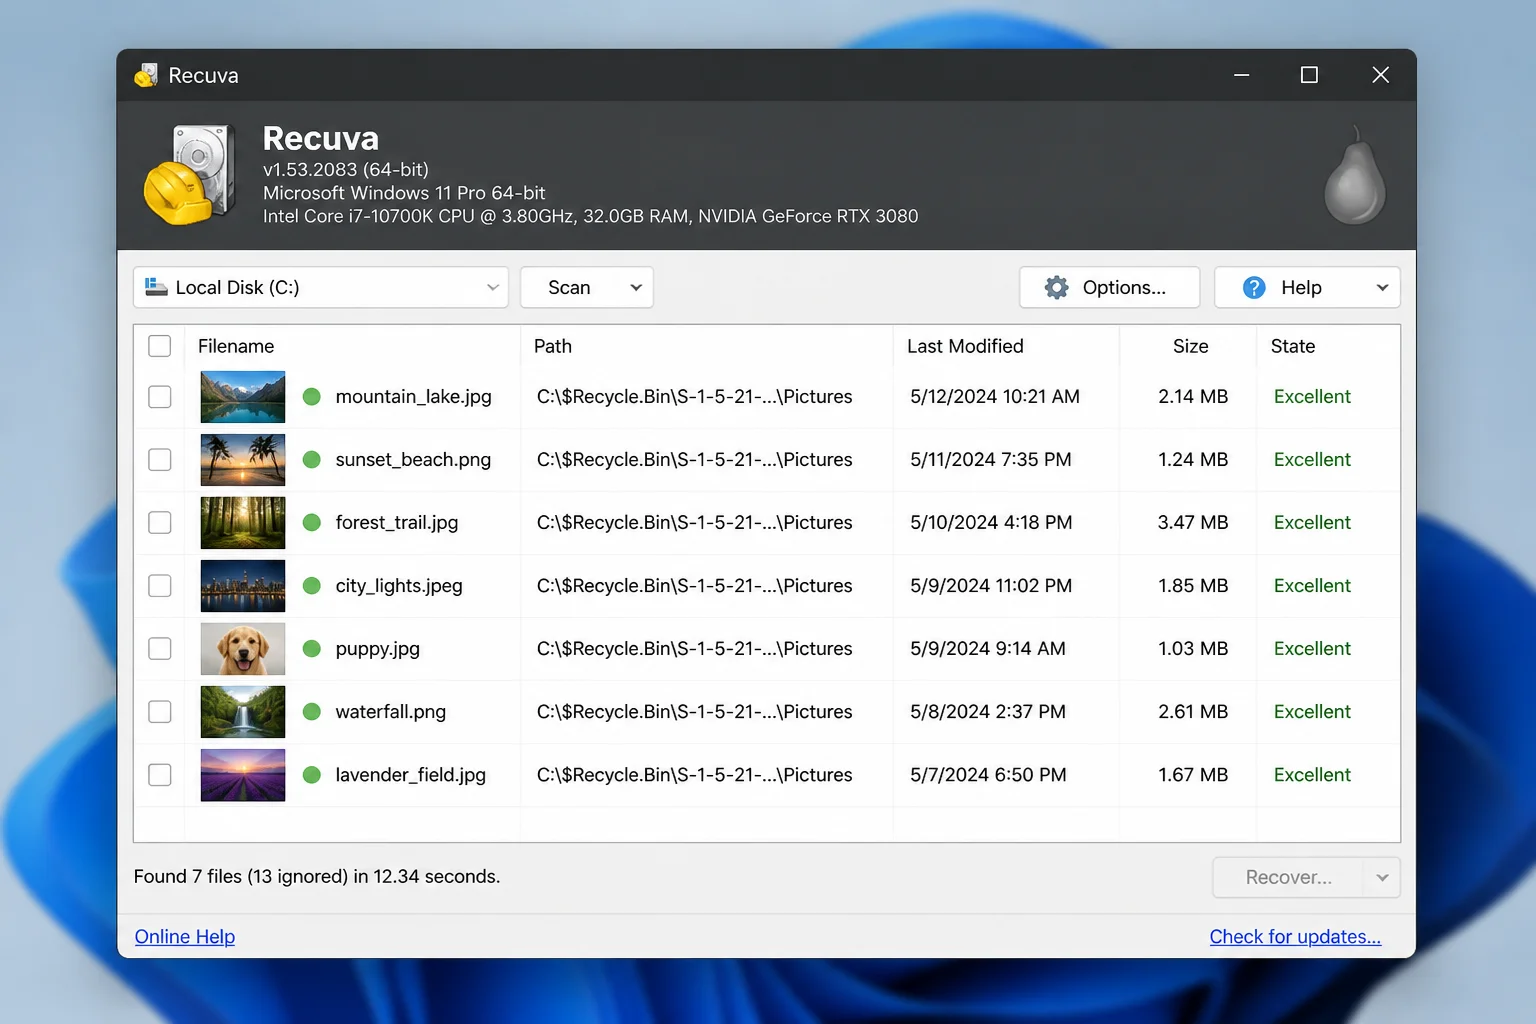Select filename lavender_field.jpg
This screenshot has height=1024, width=1536.
(410, 775)
